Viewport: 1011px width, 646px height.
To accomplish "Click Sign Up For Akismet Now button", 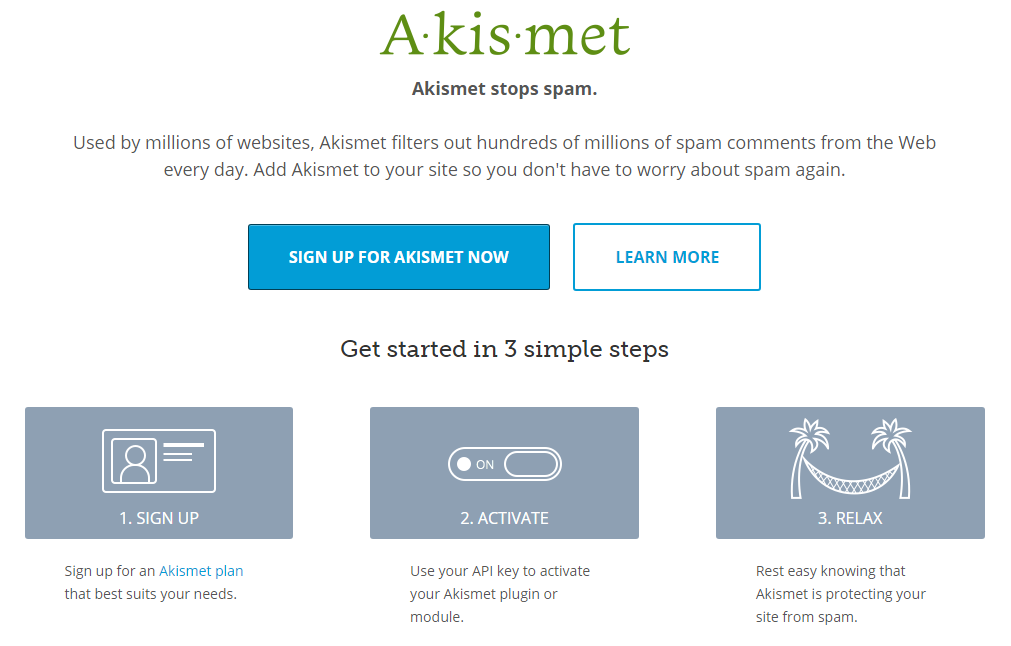I will coord(399,257).
